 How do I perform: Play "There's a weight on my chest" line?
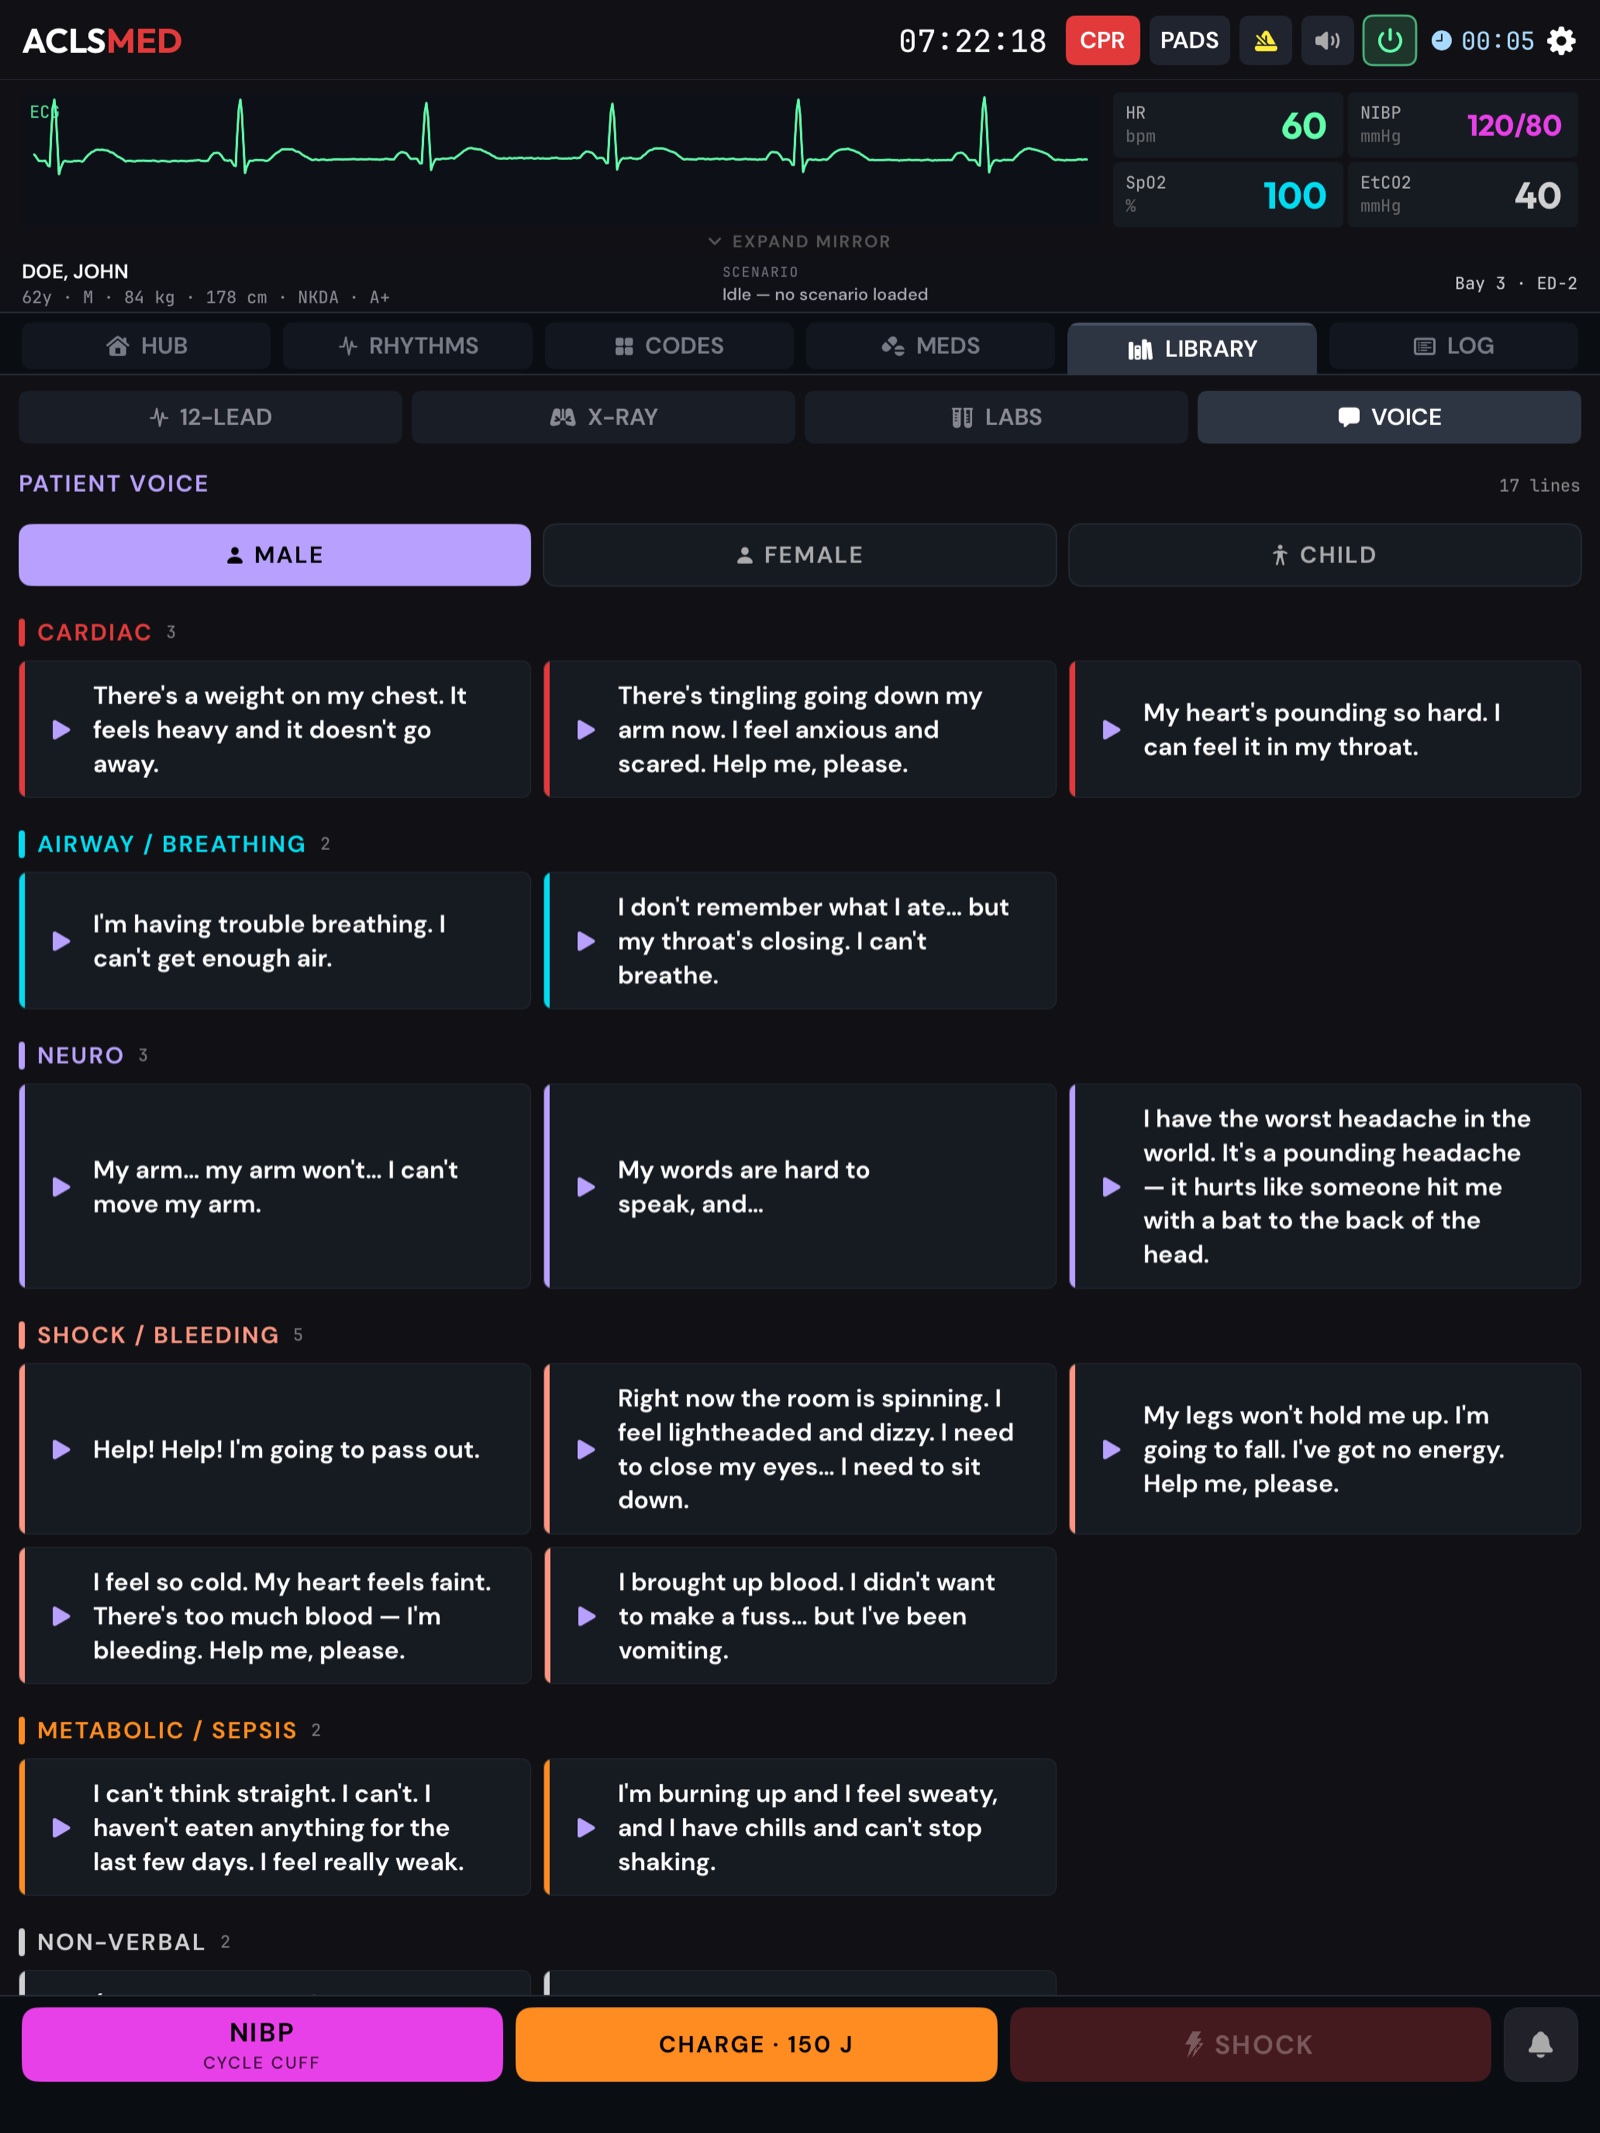click(x=275, y=729)
